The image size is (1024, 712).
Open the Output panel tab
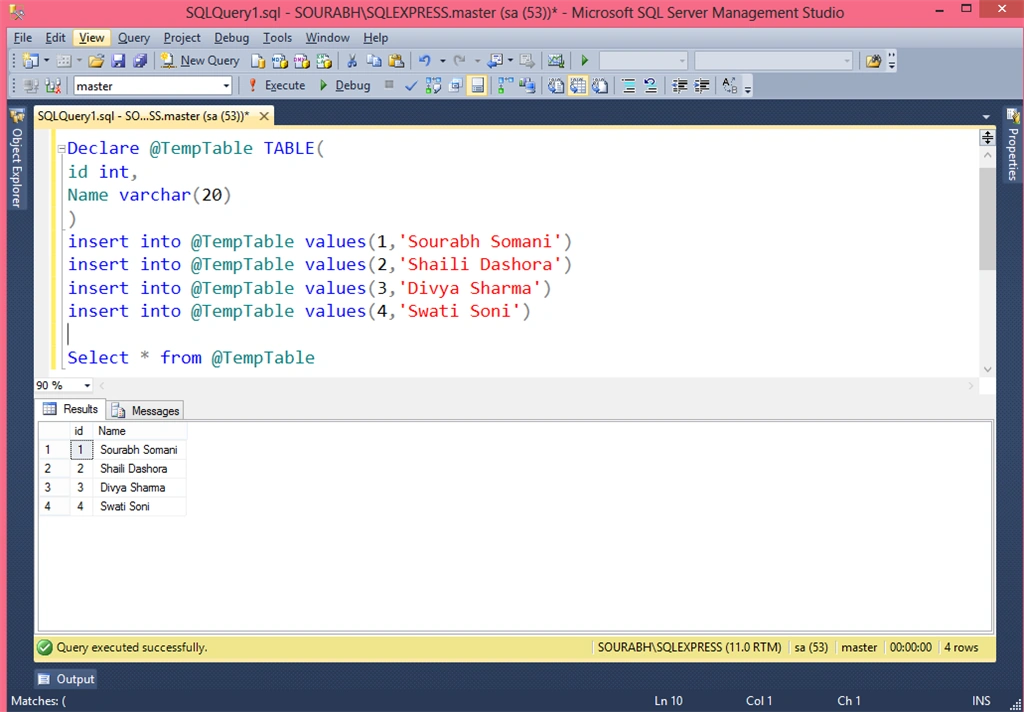pyautogui.click(x=66, y=679)
